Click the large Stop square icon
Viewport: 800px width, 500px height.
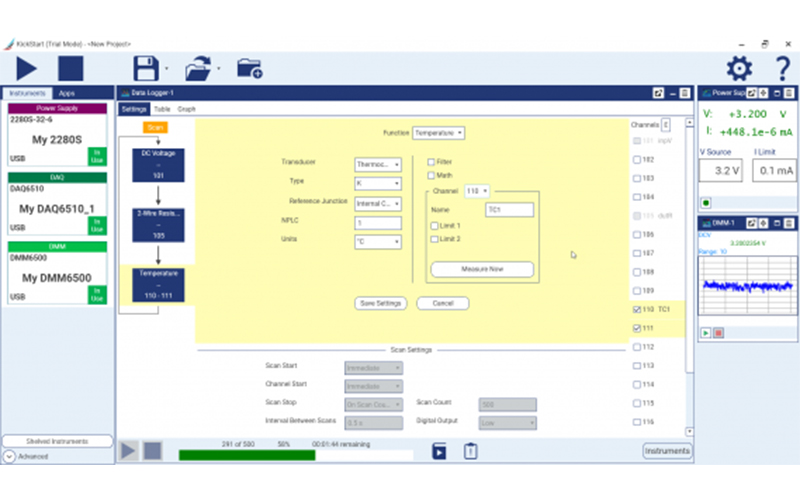(x=70, y=68)
